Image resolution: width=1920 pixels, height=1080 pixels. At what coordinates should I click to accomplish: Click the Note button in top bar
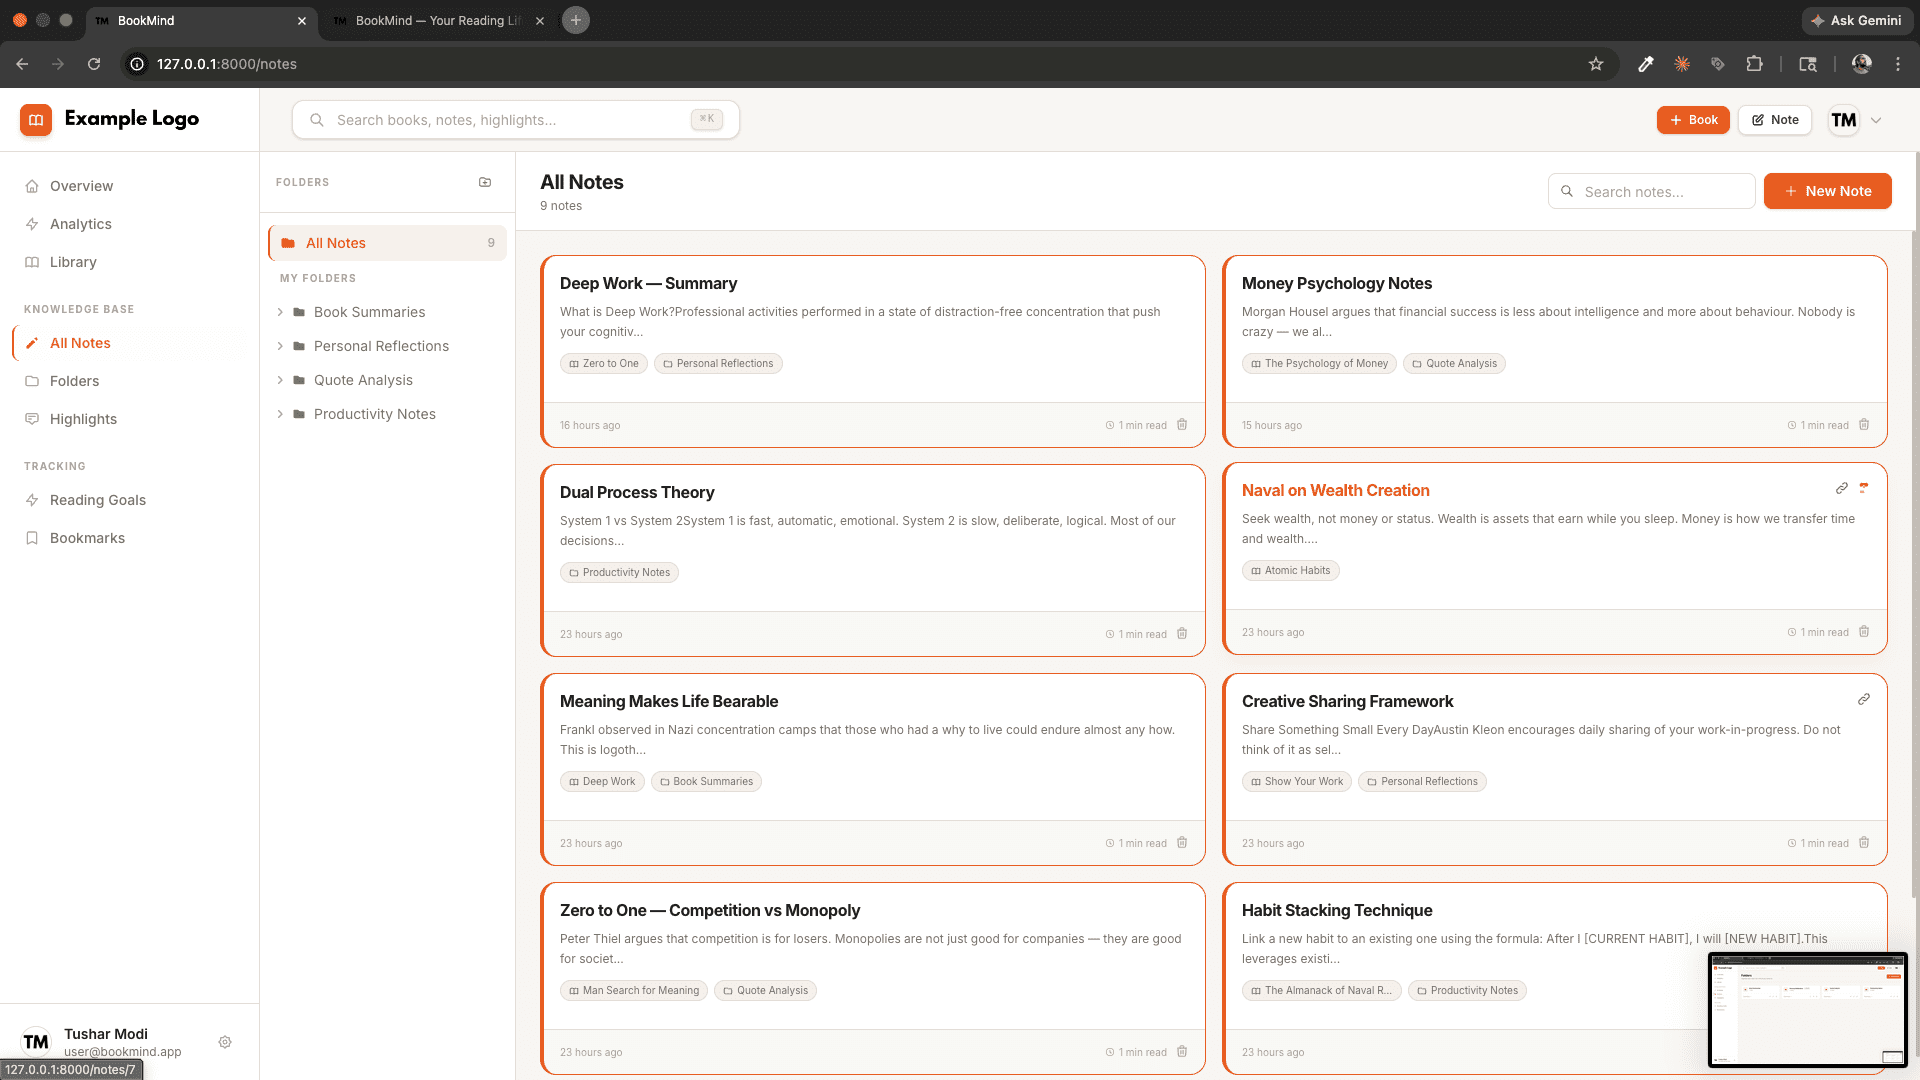tap(1775, 120)
